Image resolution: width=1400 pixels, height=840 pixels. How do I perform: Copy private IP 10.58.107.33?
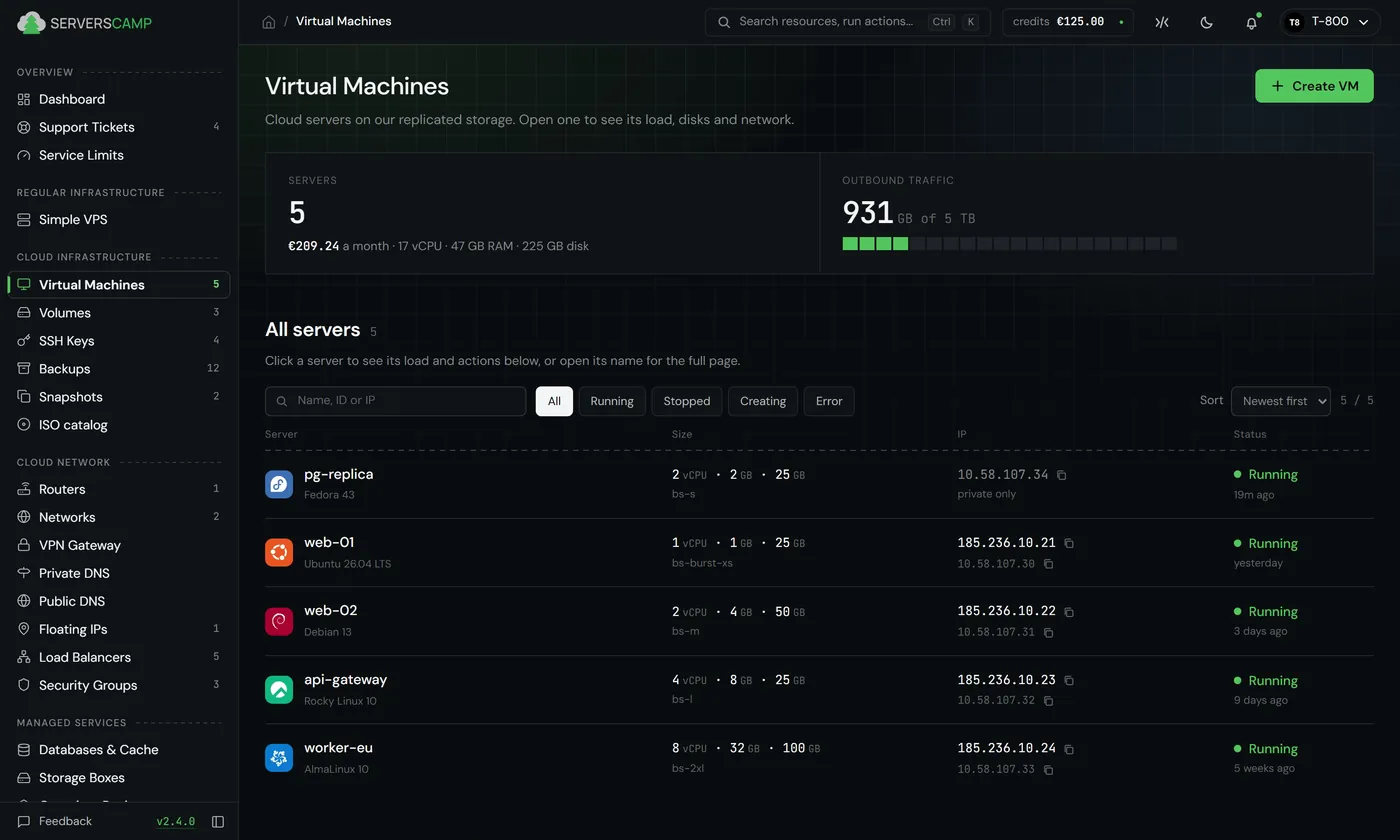pyautogui.click(x=1048, y=769)
